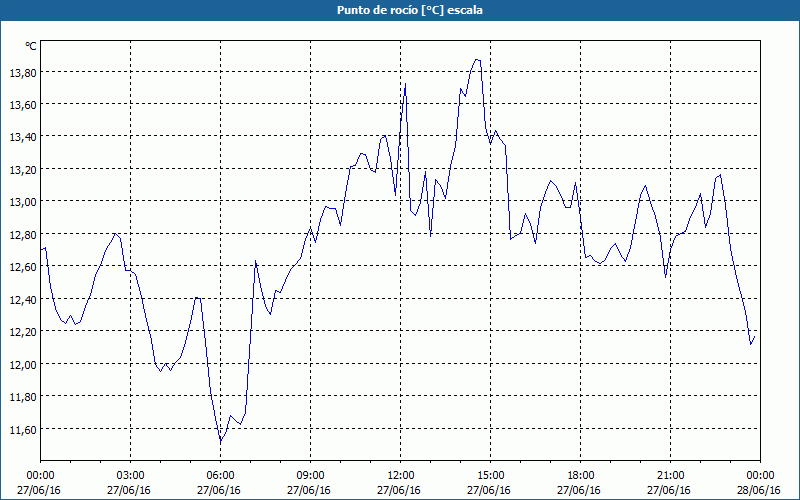
Task: Click the 15:00 time label
Action: coord(490,476)
